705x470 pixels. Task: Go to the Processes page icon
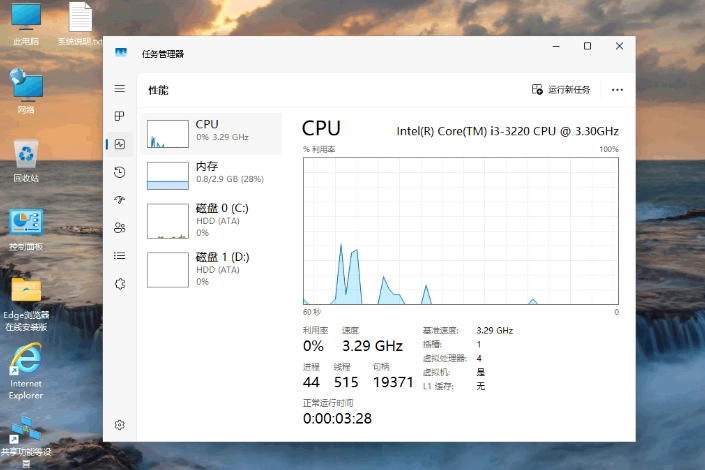(x=120, y=116)
